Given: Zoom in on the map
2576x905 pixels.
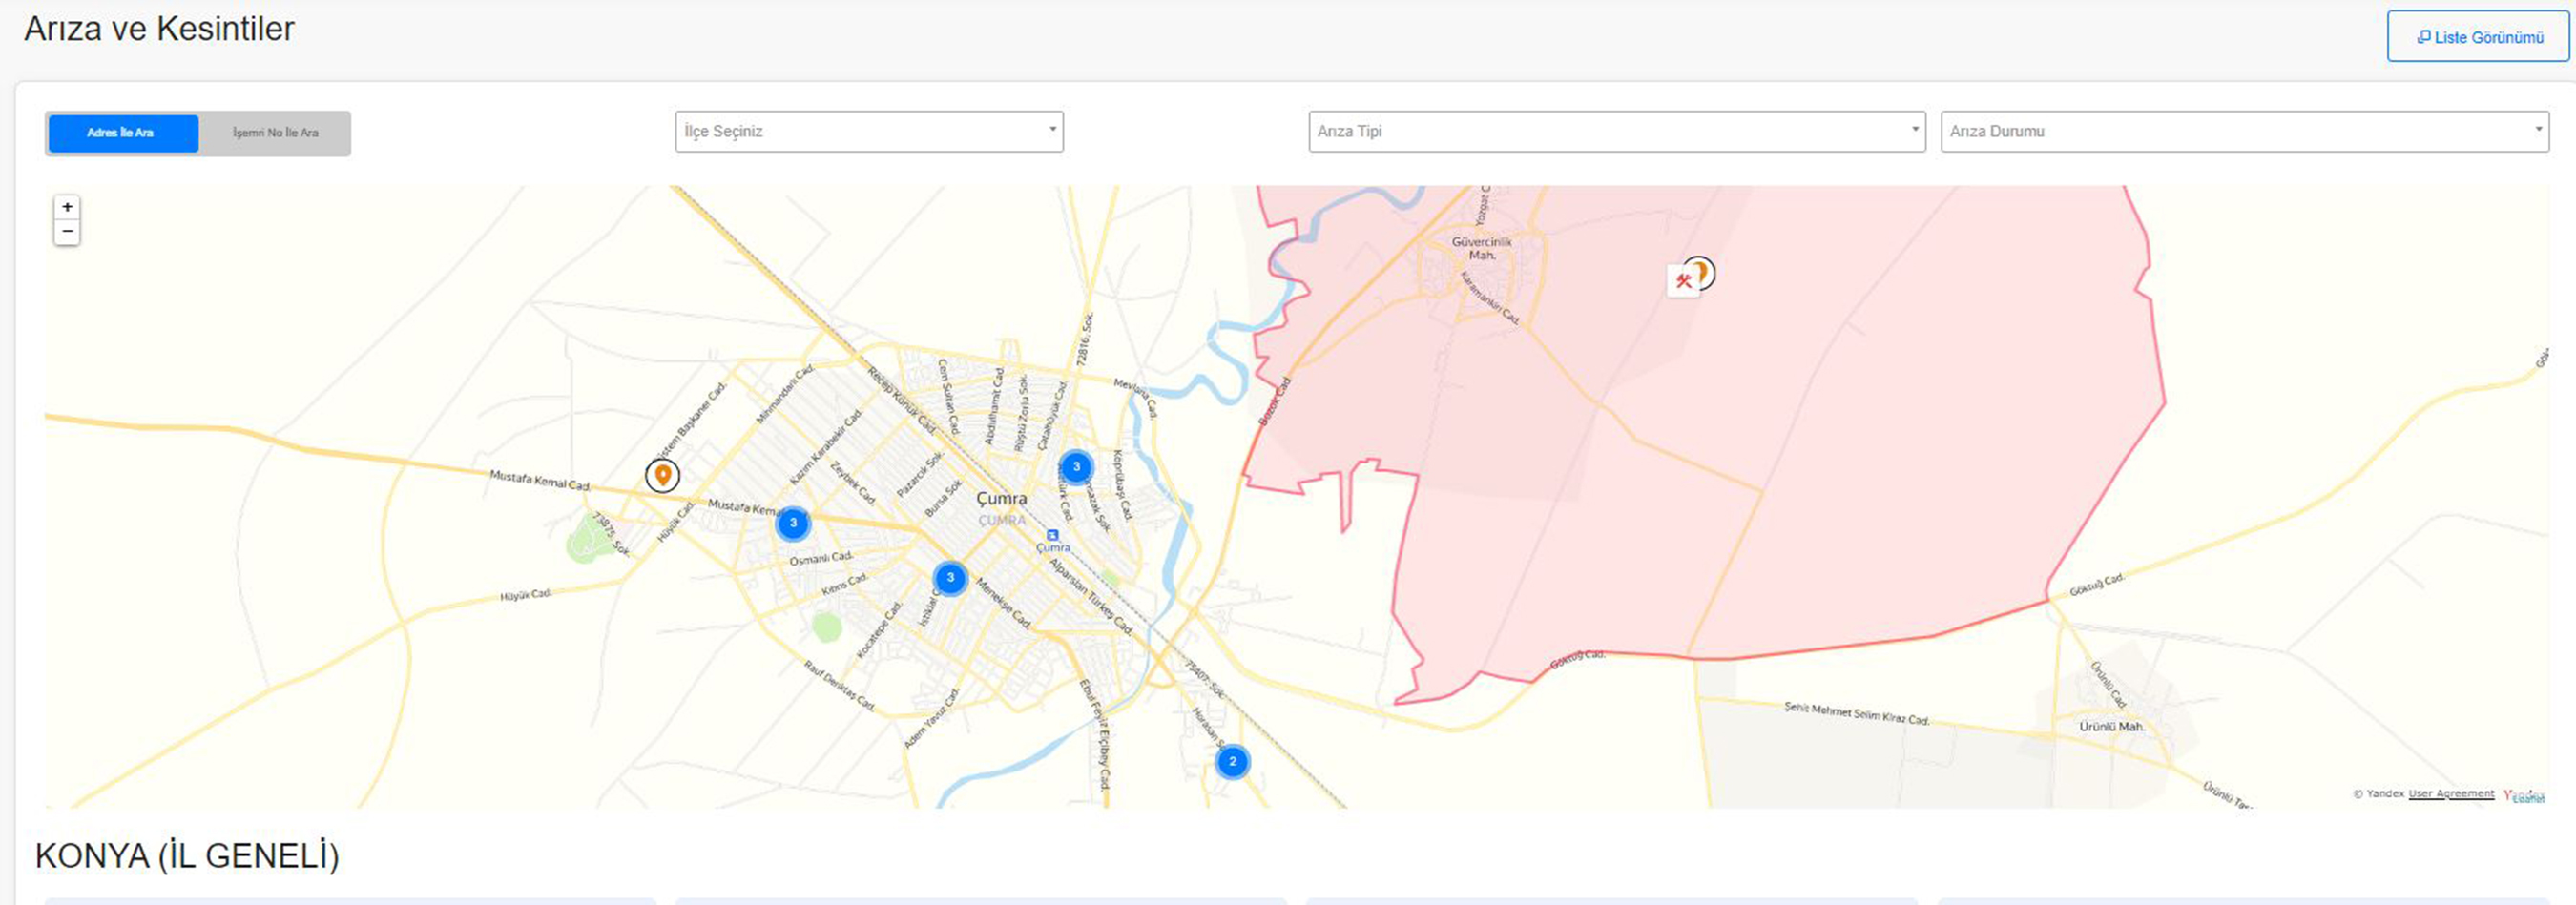Looking at the screenshot, I should pyautogui.click(x=67, y=207).
